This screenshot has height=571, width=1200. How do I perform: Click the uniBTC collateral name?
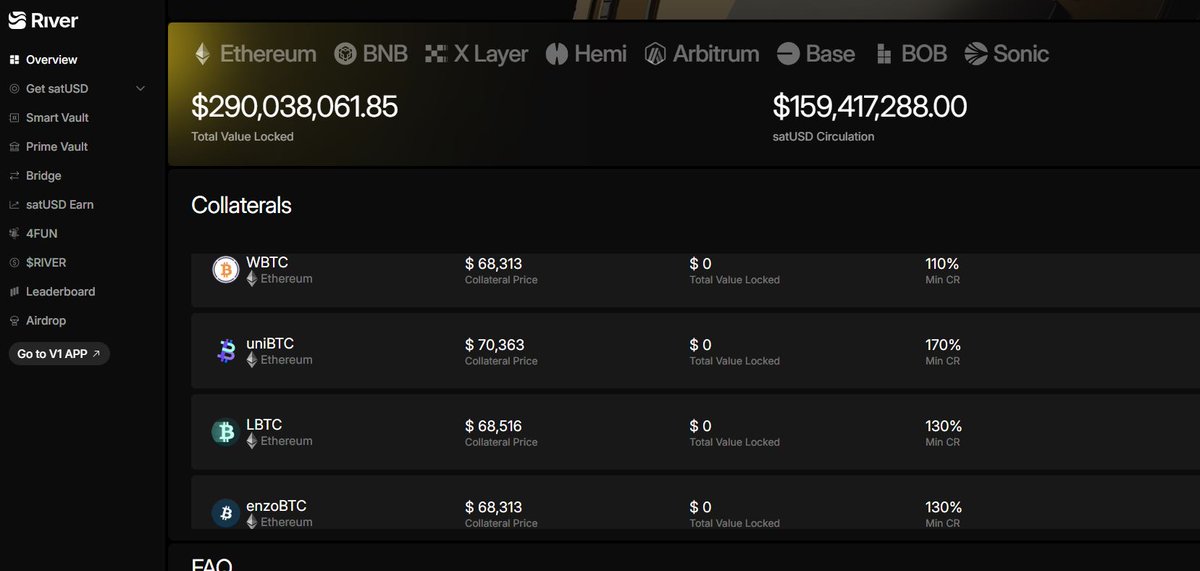pyautogui.click(x=270, y=344)
